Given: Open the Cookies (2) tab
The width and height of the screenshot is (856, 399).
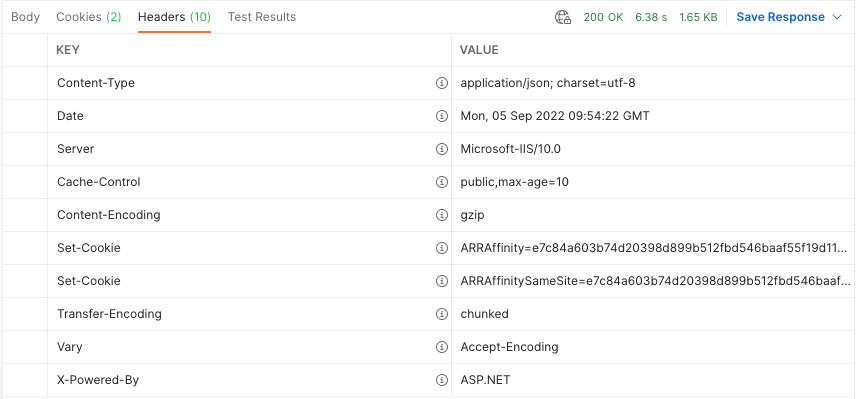Looking at the screenshot, I should pyautogui.click(x=89, y=17).
